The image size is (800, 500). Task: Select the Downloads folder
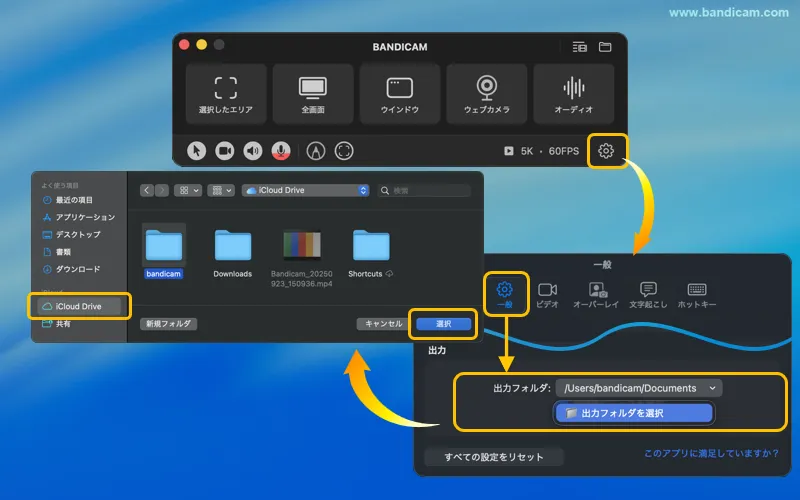click(x=233, y=254)
